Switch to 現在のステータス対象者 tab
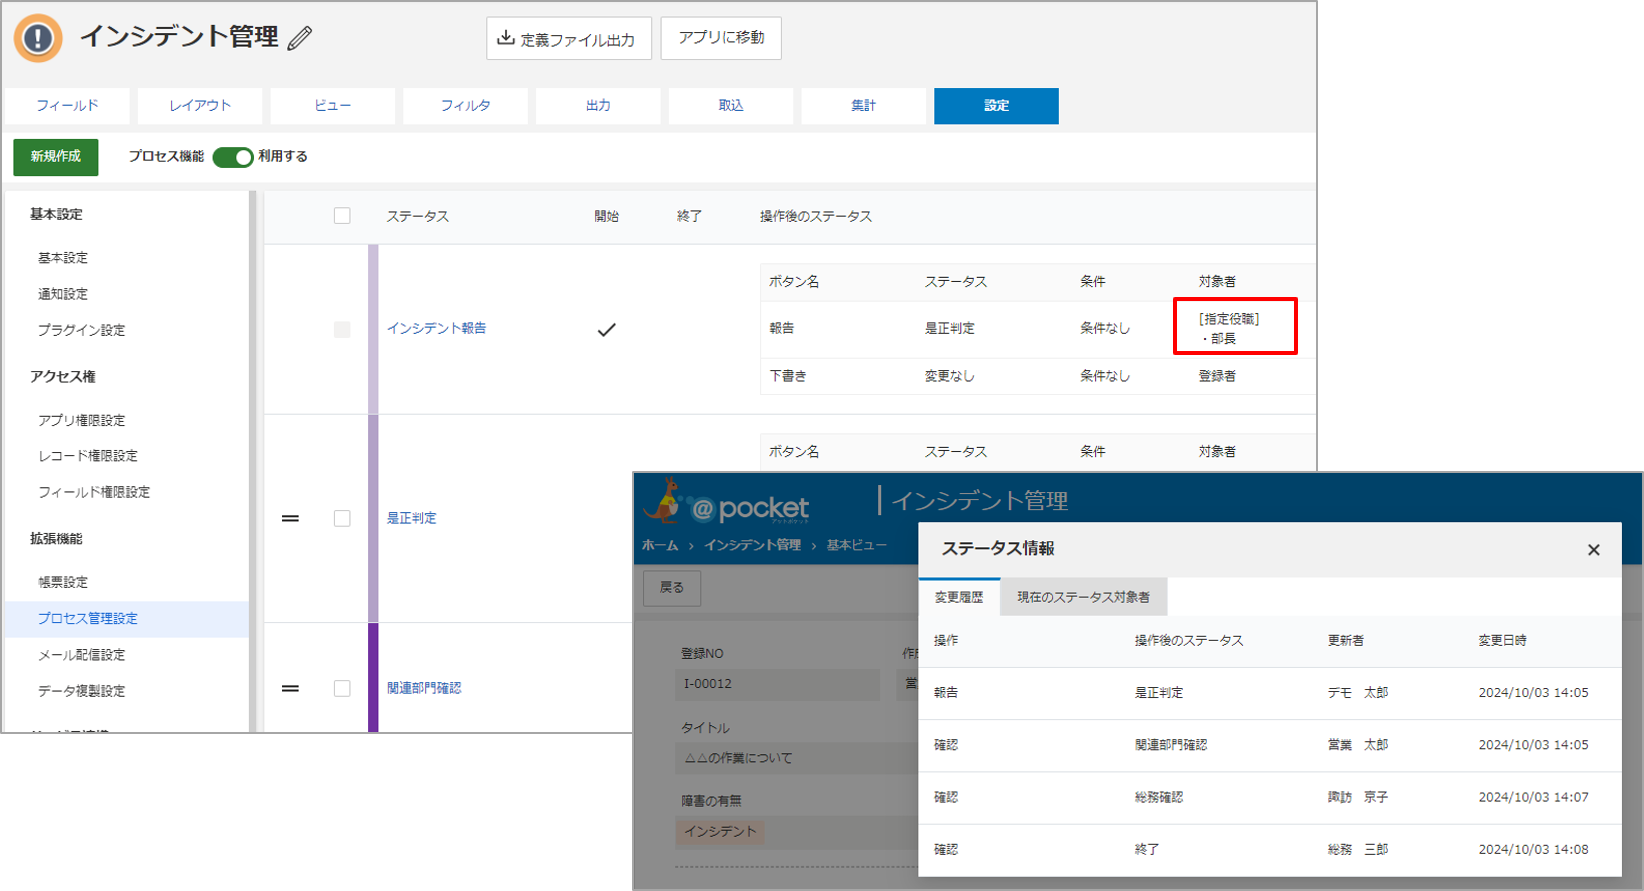1644x891 pixels. [x=1083, y=597]
